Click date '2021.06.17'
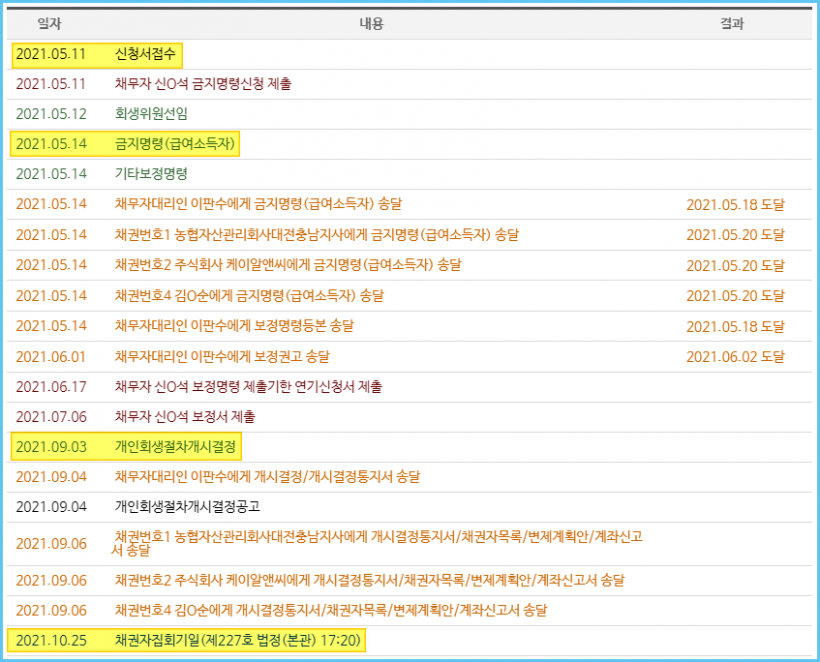 point(51,386)
